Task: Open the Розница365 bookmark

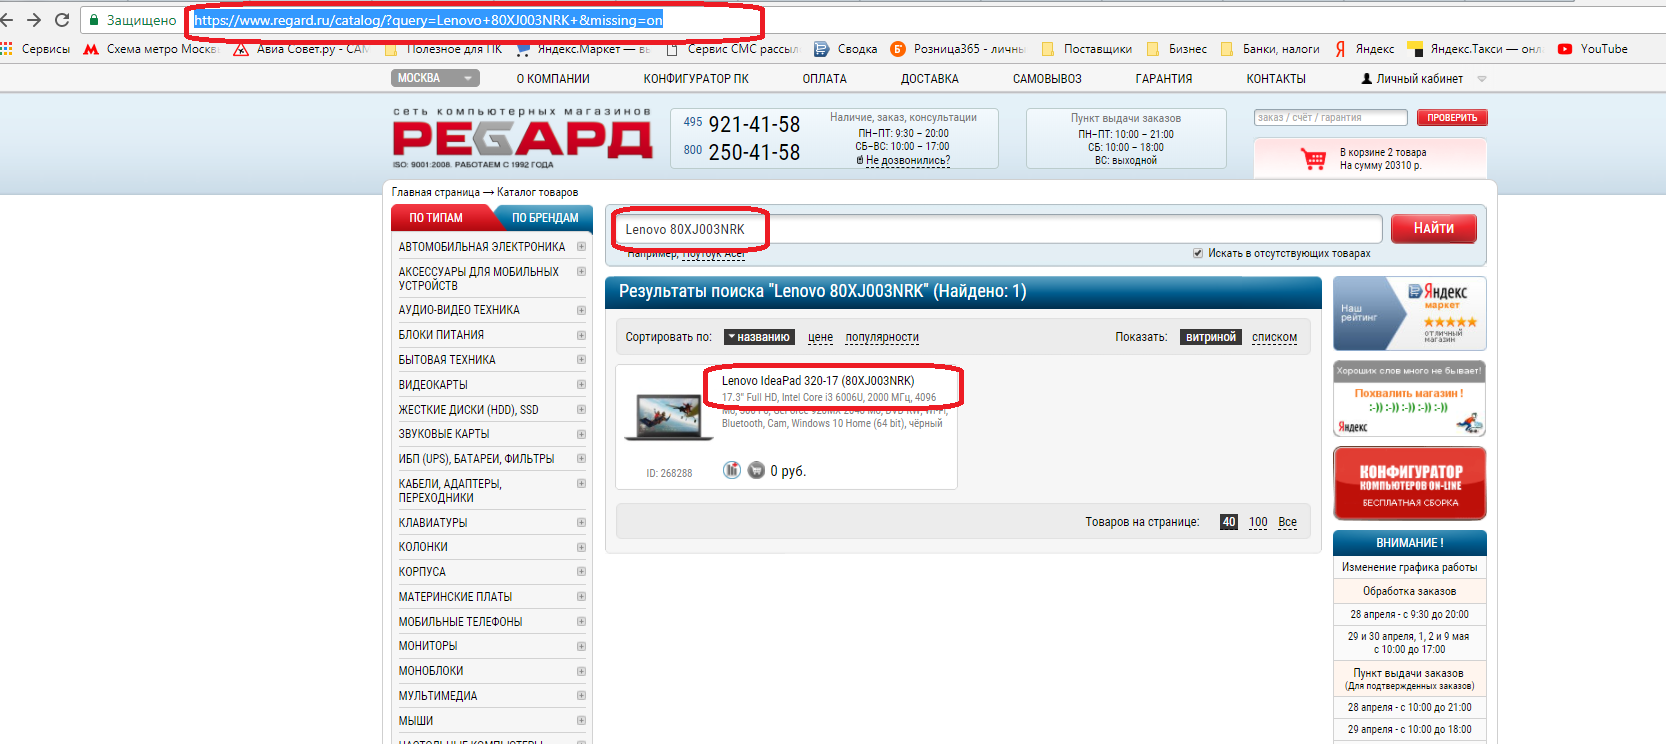Action: click(958, 49)
